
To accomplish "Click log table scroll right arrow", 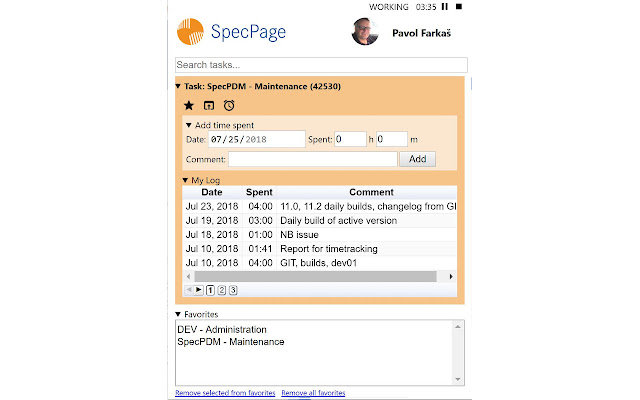I will (451, 276).
